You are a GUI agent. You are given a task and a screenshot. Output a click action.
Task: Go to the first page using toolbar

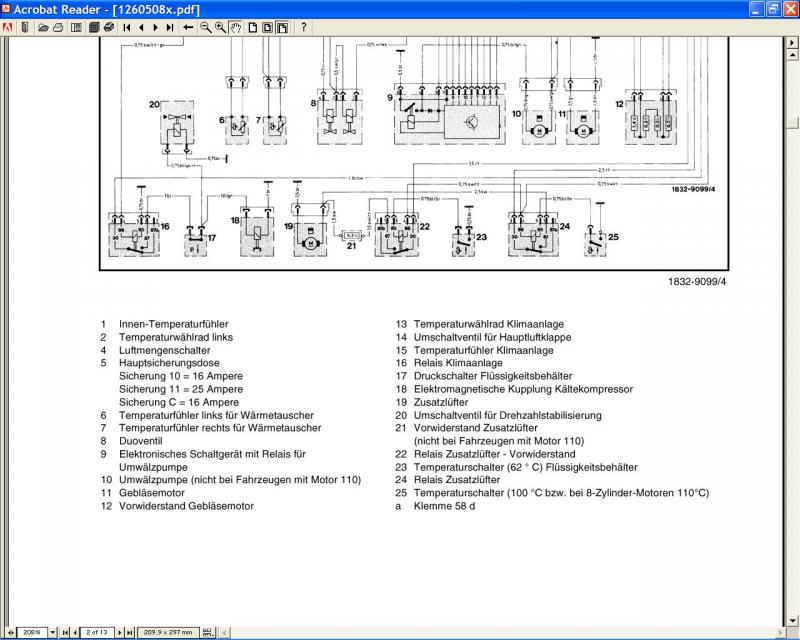pos(127,27)
